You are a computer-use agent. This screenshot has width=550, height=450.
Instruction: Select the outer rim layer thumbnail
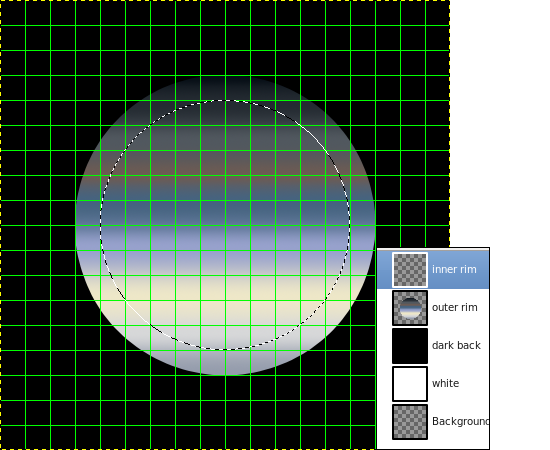[x=410, y=308]
